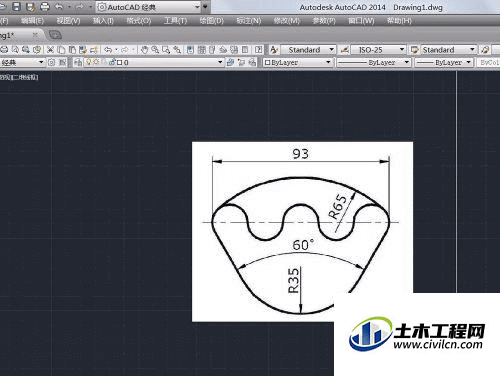The height and width of the screenshot is (376, 500).
Task: Select the Pan hand tool
Action: (144, 50)
